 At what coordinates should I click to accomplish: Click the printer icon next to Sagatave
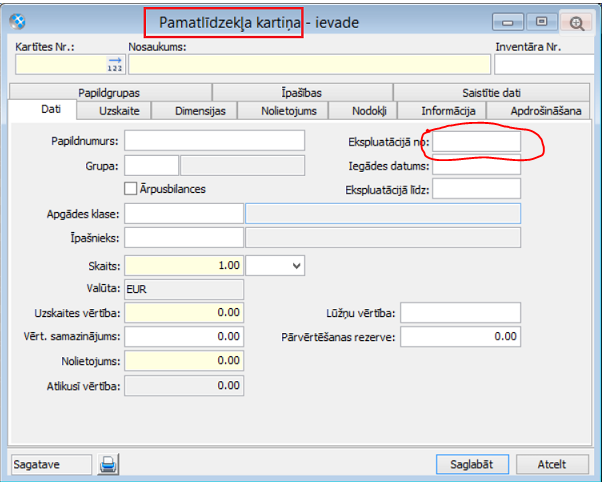click(x=108, y=464)
